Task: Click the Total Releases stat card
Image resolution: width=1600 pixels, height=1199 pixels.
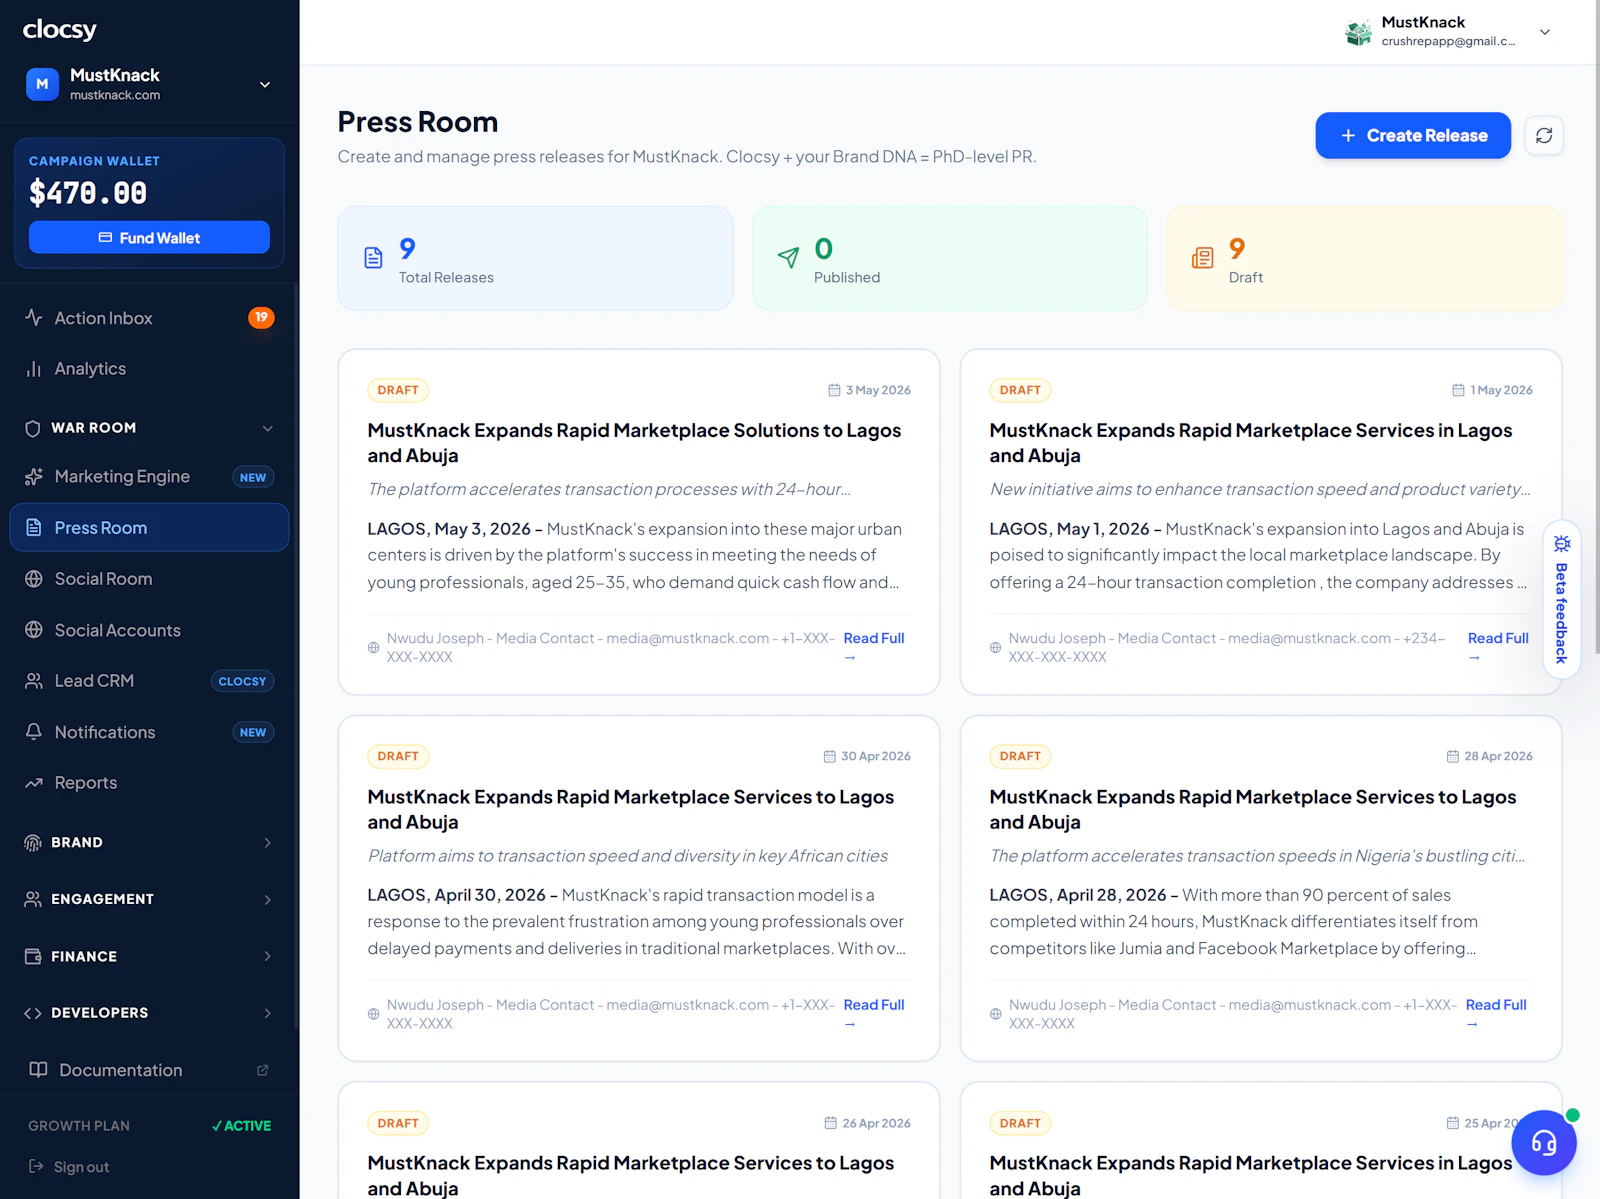Action: click(x=535, y=258)
